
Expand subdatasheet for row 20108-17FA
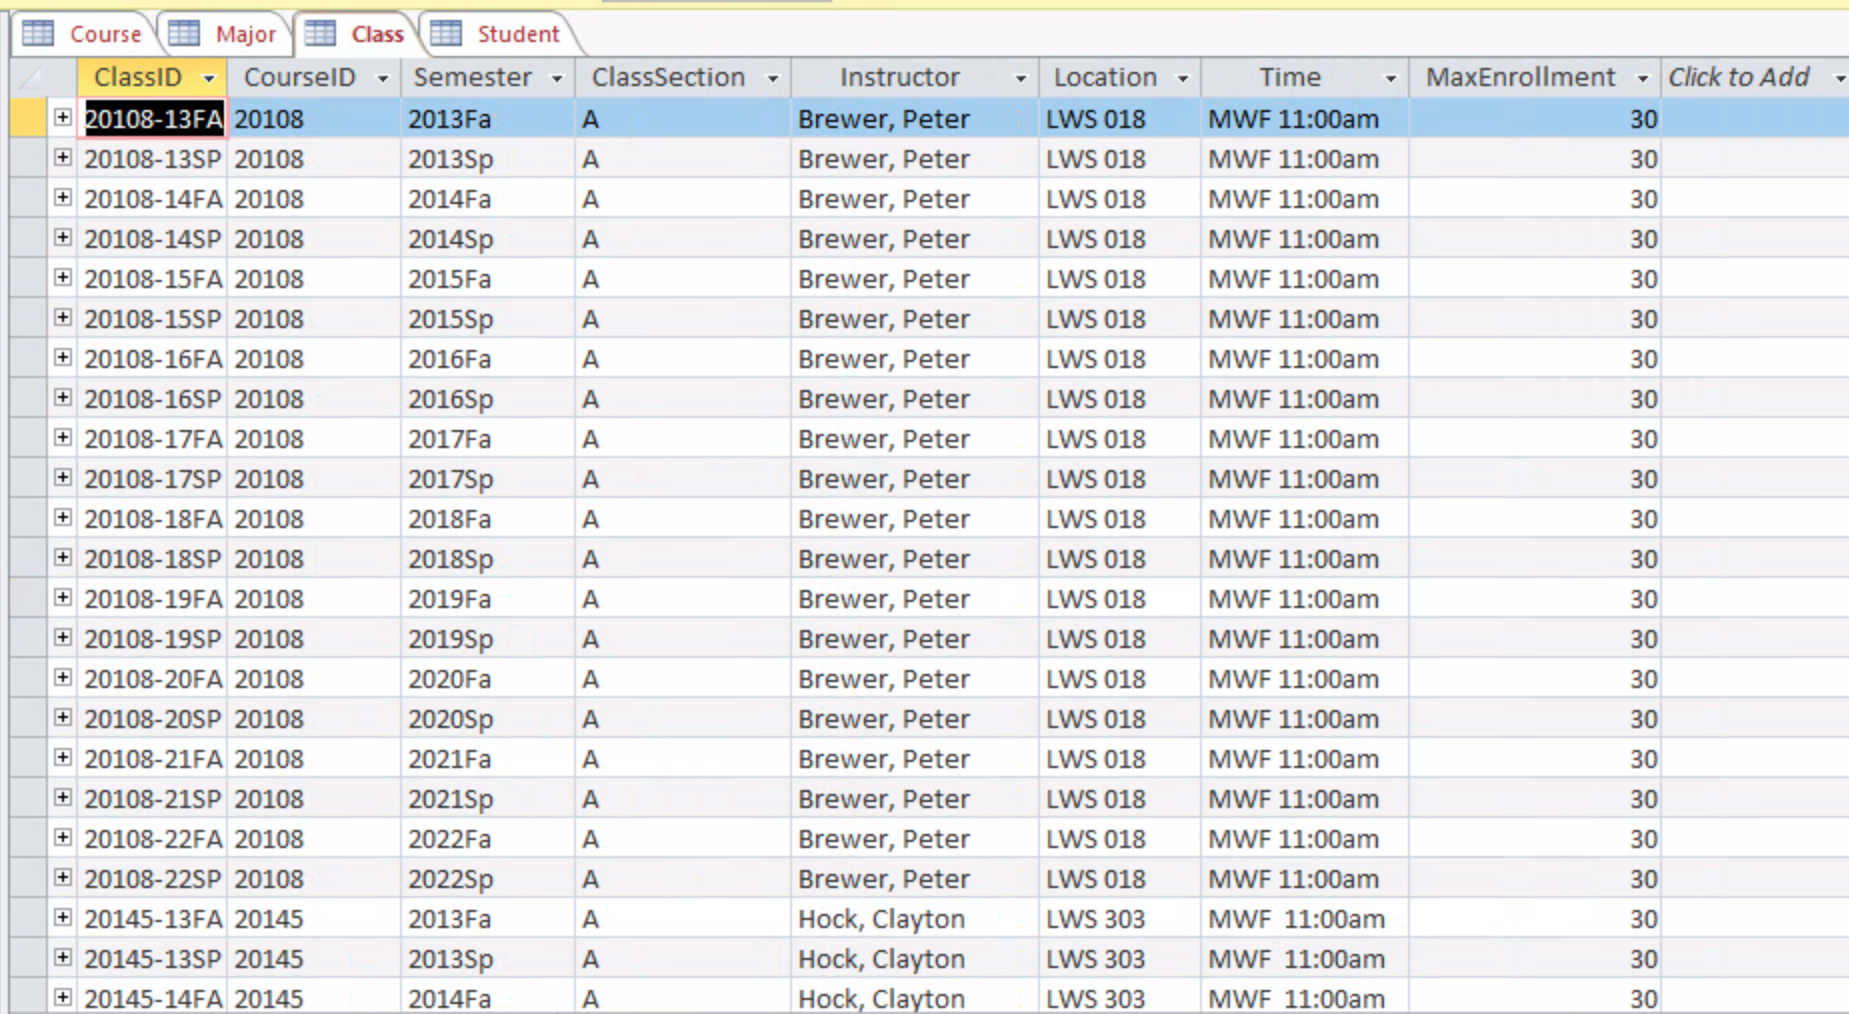tap(63, 438)
